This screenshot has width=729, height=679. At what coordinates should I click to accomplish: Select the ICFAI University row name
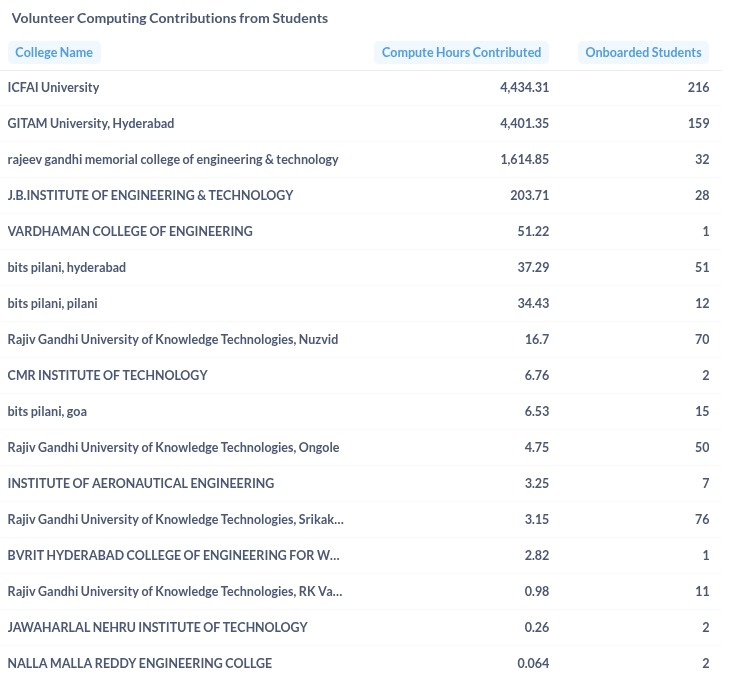(x=53, y=87)
